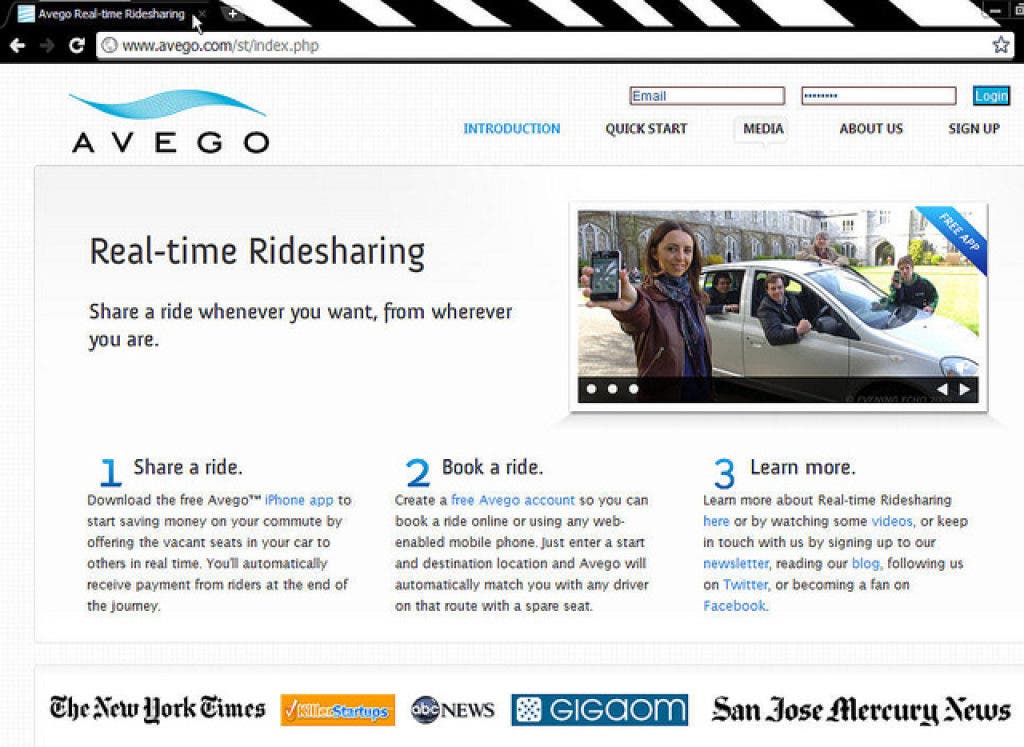This screenshot has height=747, width=1024.
Task: Click the slideshow photo of the car
Action: point(778,306)
